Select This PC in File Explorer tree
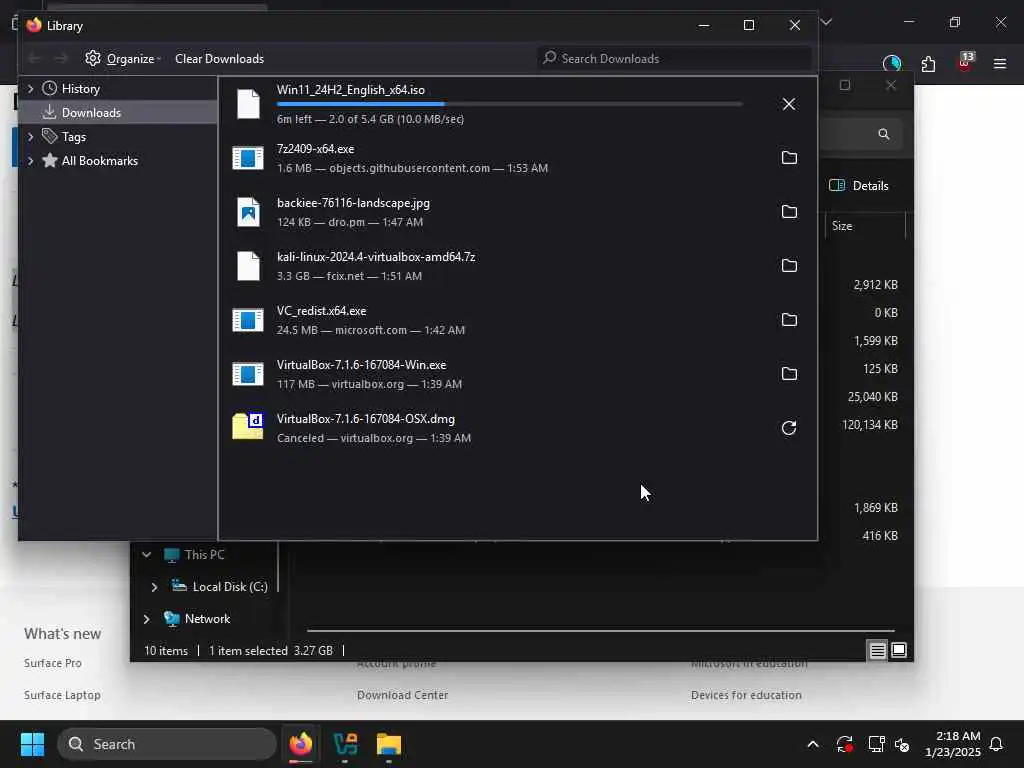The height and width of the screenshot is (768, 1024). point(204,554)
